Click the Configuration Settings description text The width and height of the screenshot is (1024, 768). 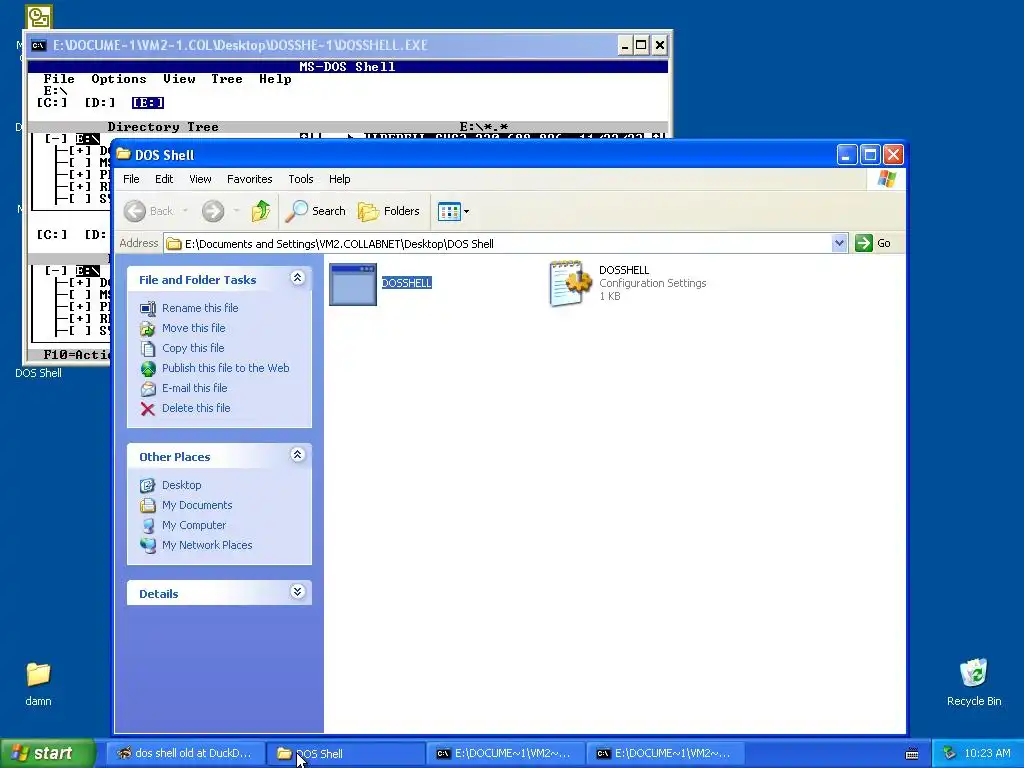click(x=652, y=283)
